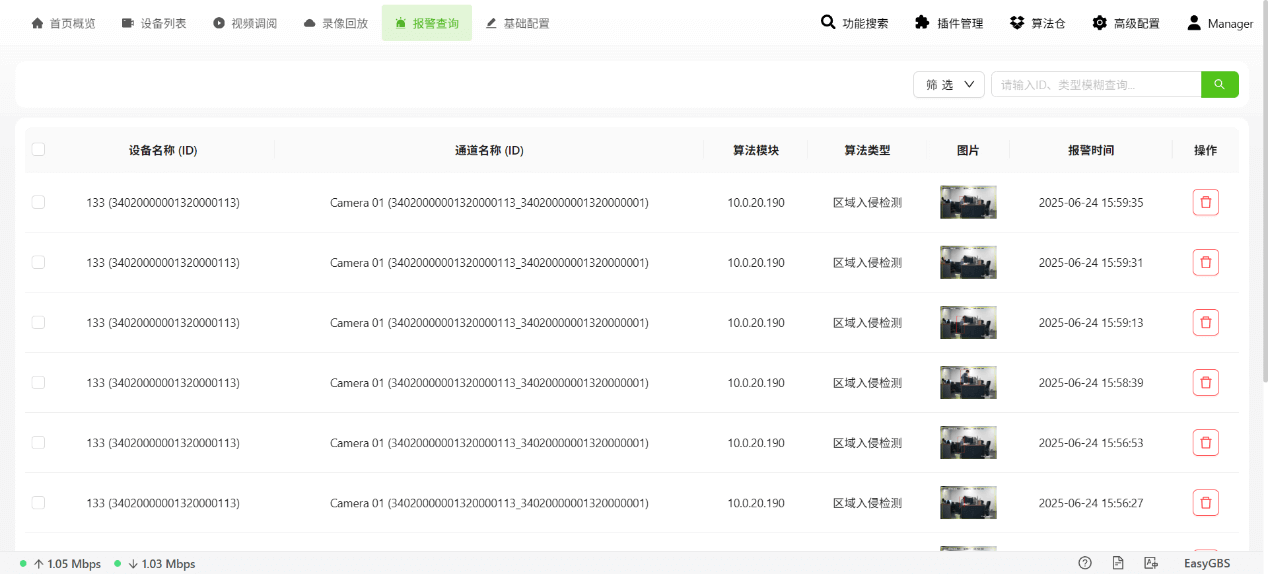
Task: Click the cloud icon beside 录像回放
Action: point(310,23)
